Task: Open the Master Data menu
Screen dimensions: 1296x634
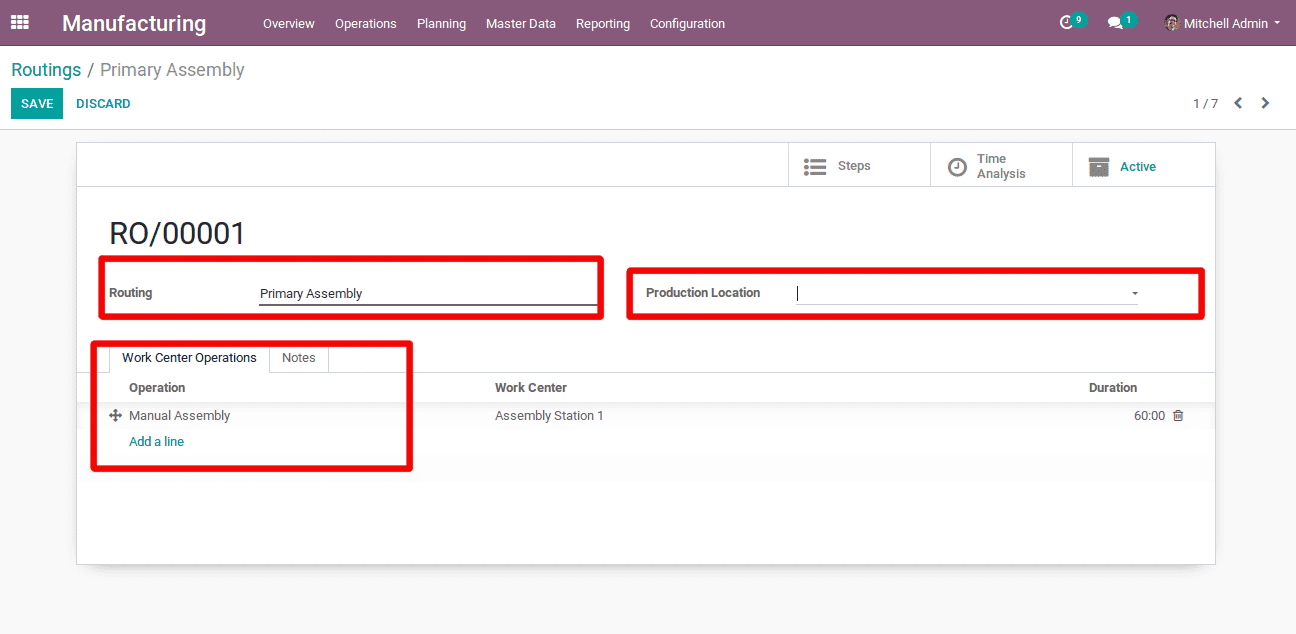Action: (x=521, y=23)
